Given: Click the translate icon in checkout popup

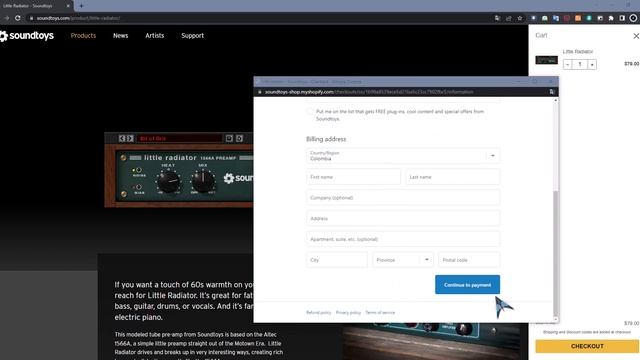Looking at the screenshot, I should [x=552, y=92].
